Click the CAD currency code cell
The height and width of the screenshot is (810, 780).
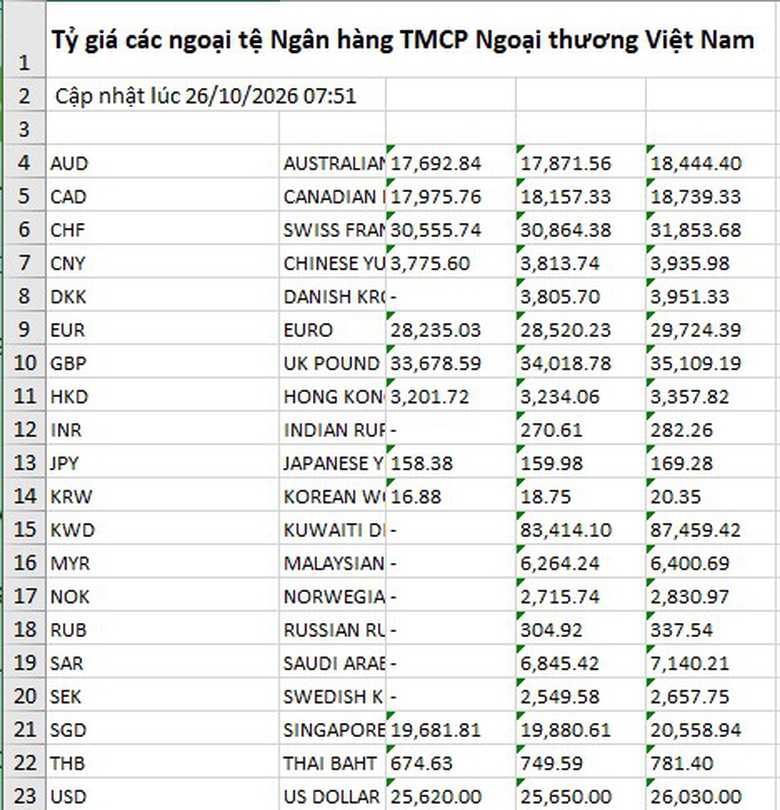point(162,195)
